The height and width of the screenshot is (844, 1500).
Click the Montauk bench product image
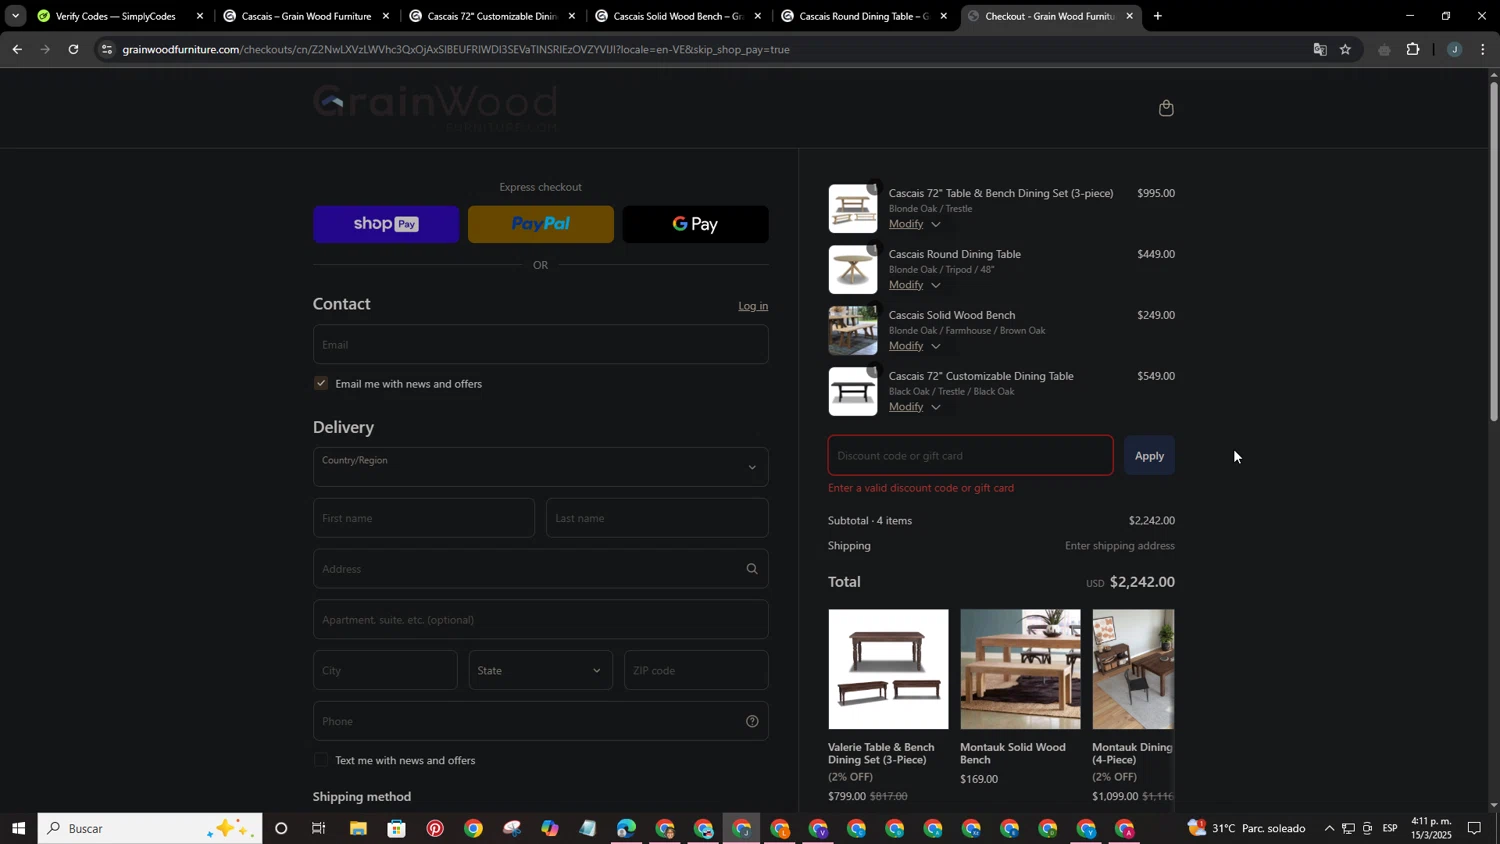(1020, 669)
